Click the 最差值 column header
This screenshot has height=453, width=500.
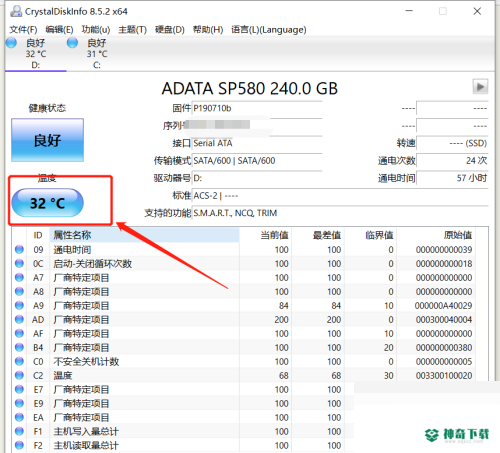point(318,235)
